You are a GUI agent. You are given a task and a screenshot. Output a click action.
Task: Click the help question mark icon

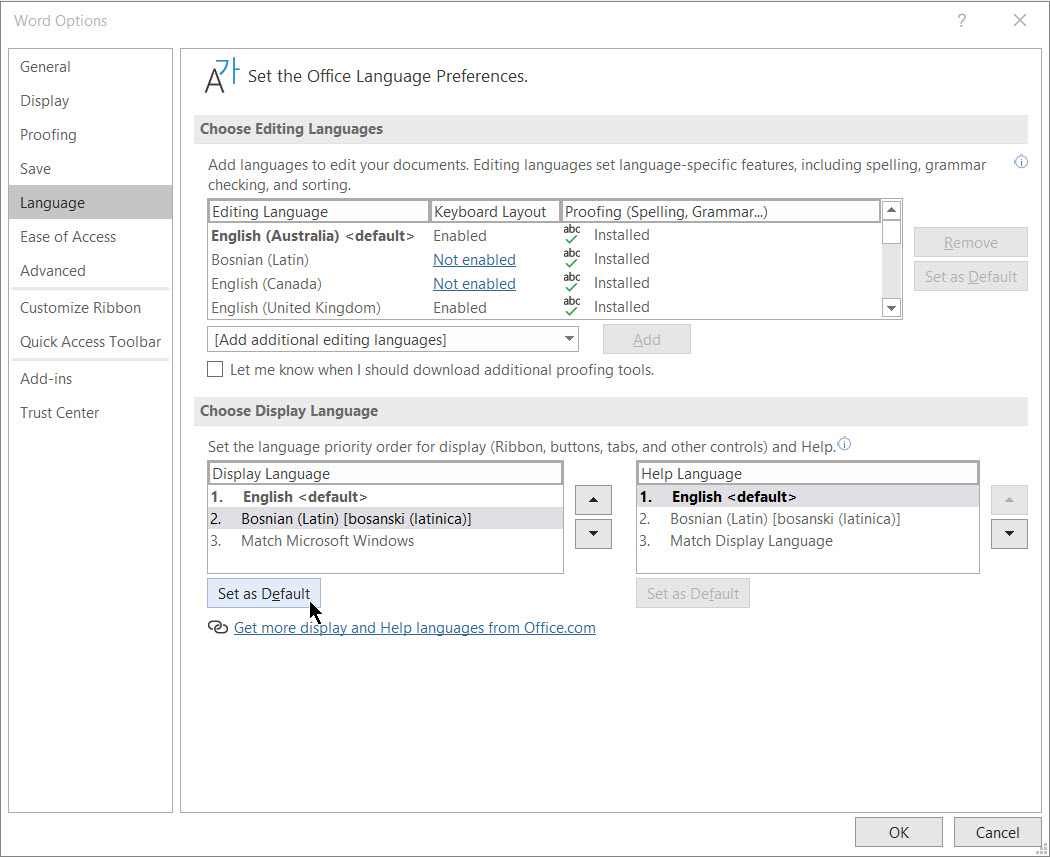pos(961,21)
